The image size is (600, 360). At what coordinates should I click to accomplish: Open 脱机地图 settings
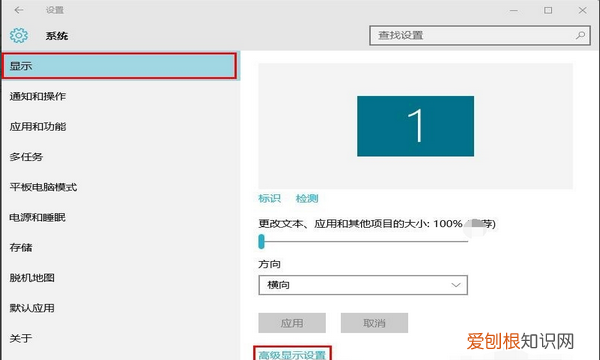pos(32,278)
